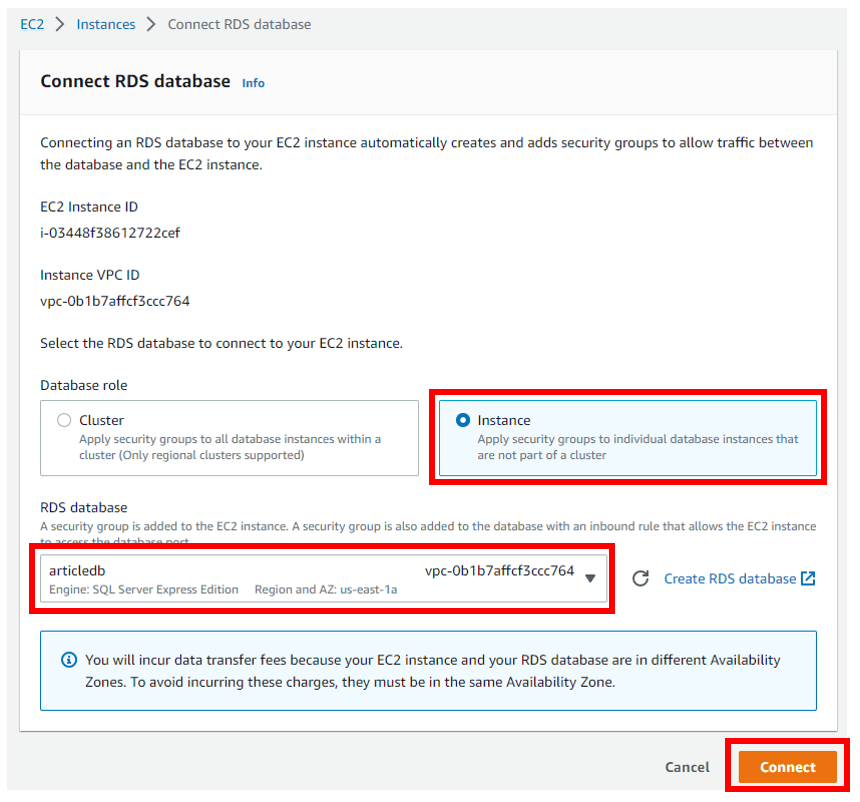
Task: Click the chevron separator after EC2 breadcrumb
Action: (60, 24)
